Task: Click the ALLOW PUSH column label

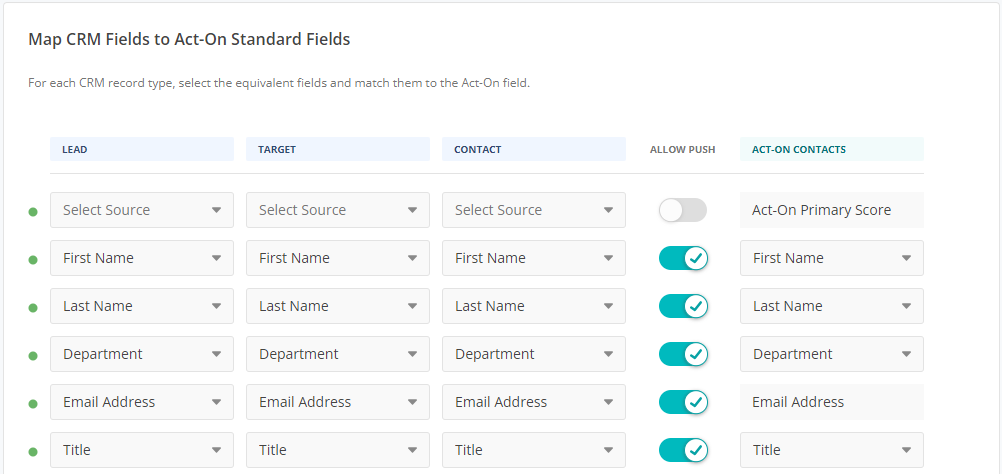Action: pyautogui.click(x=682, y=149)
